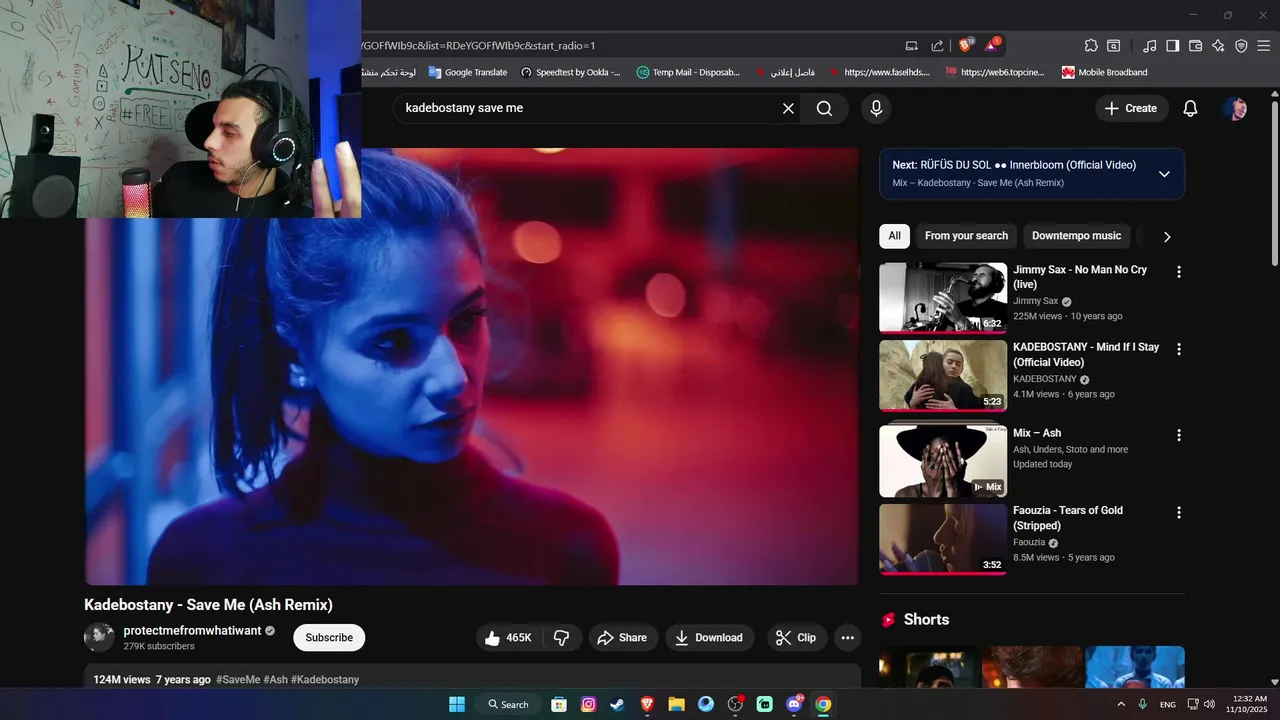This screenshot has height=720, width=1280.
Task: Select the Downtempo music chip
Action: click(1076, 236)
